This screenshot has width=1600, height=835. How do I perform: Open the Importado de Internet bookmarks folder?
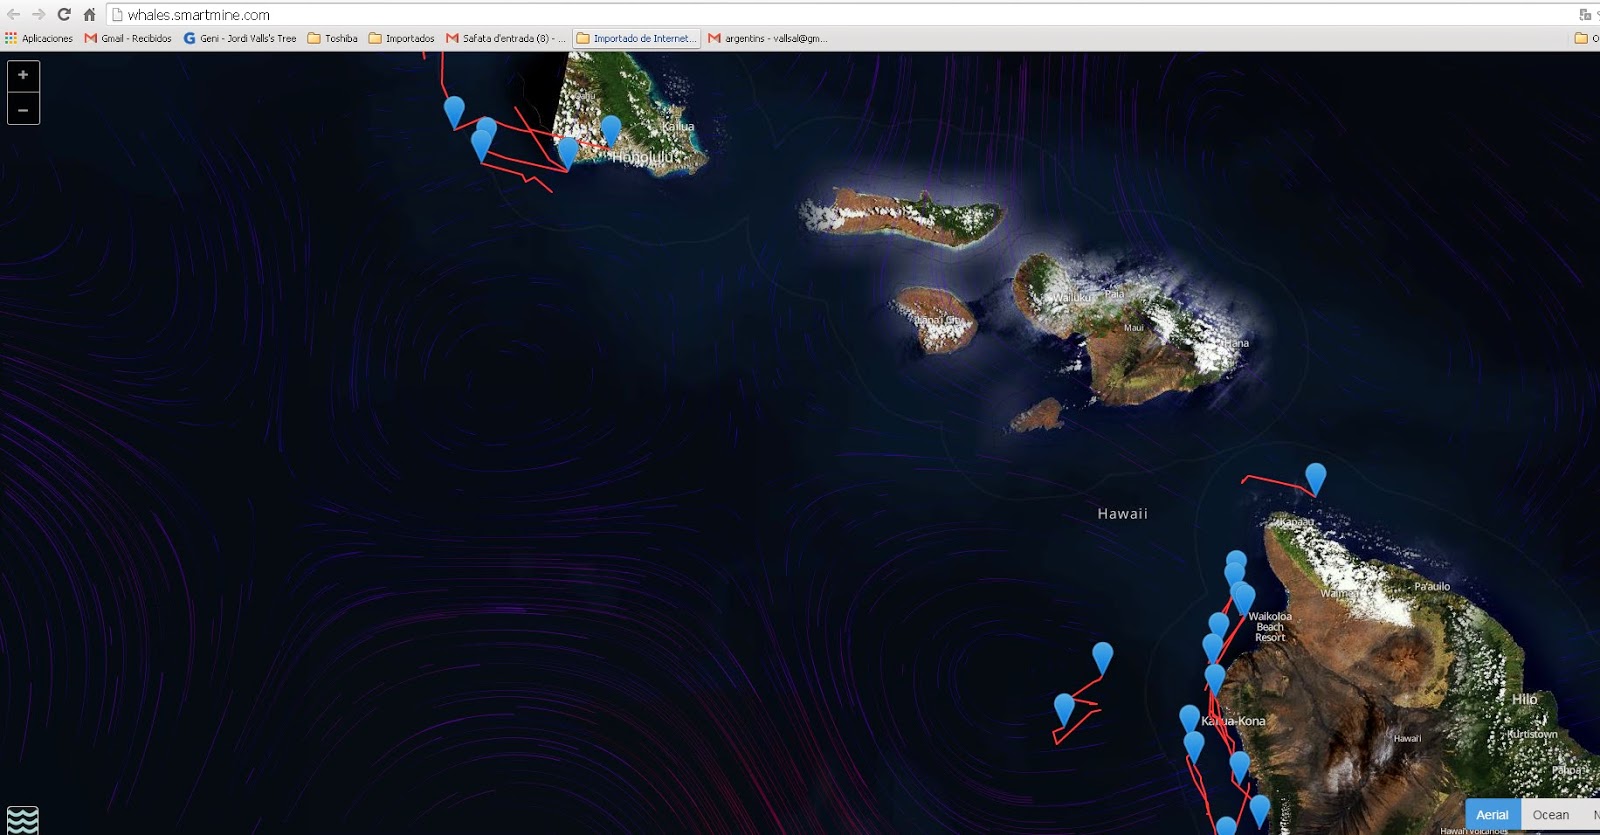[x=637, y=38]
